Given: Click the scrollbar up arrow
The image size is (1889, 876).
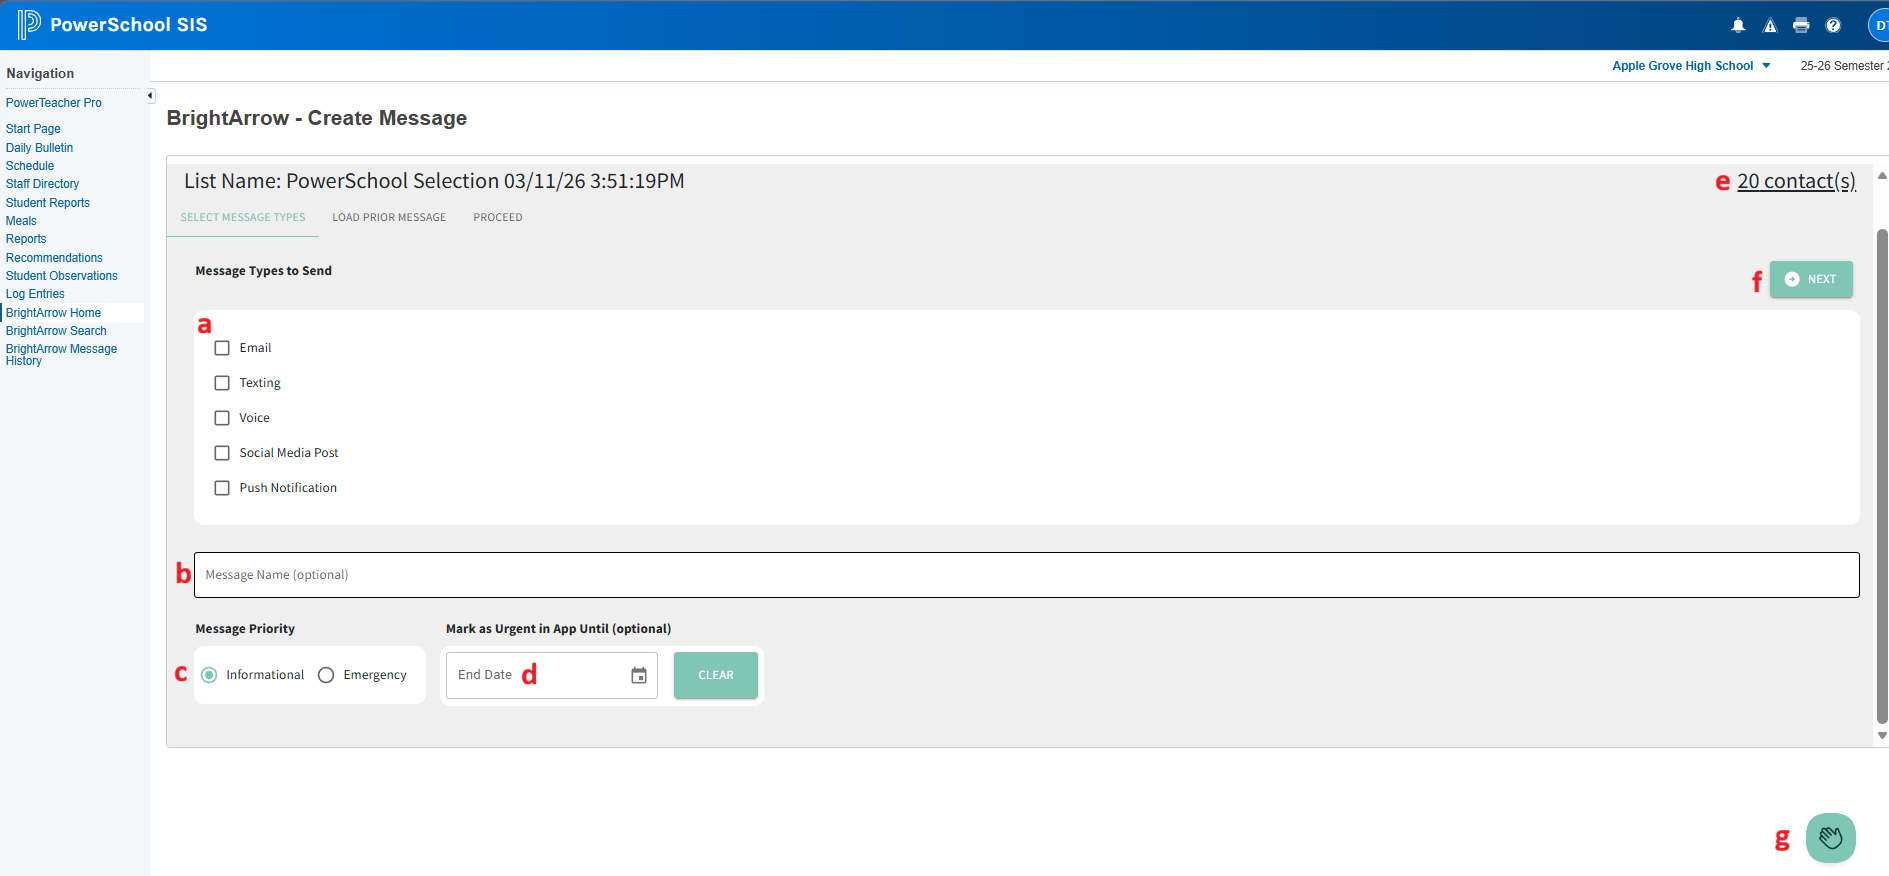Looking at the screenshot, I should pyautogui.click(x=1882, y=175).
